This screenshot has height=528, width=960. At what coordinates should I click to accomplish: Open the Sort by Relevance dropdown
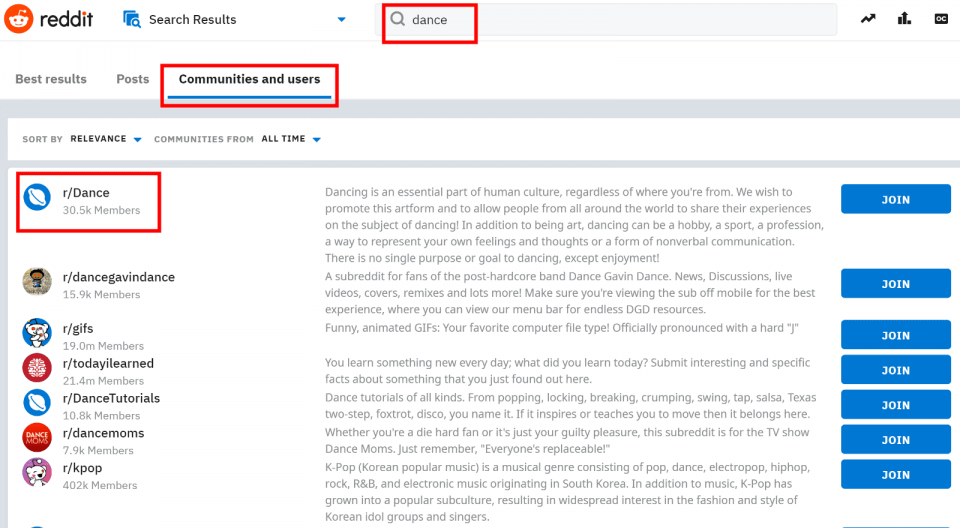(106, 139)
